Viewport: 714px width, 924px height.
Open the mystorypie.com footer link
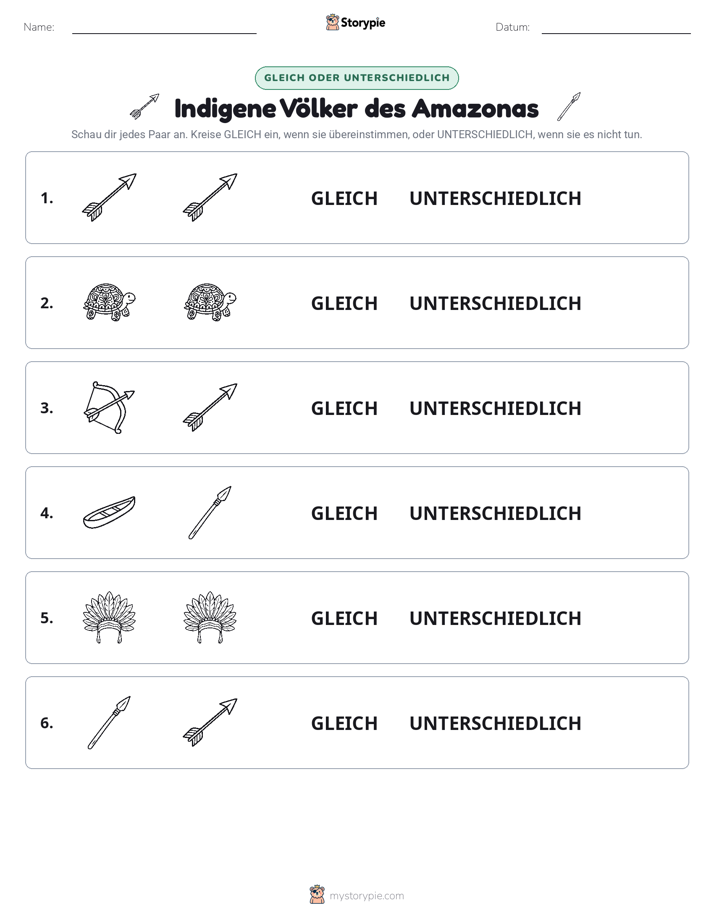click(x=357, y=895)
